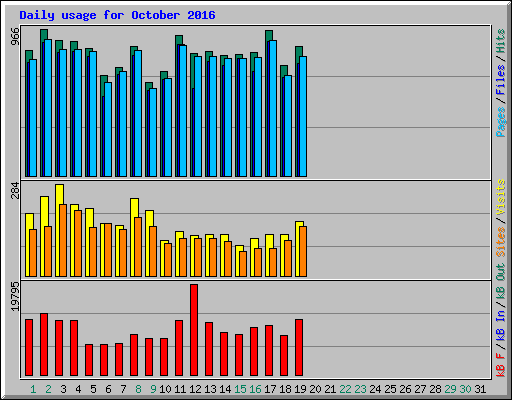512x400 pixels.
Task: Click day 4 on the x-axis
Action: click(78, 389)
